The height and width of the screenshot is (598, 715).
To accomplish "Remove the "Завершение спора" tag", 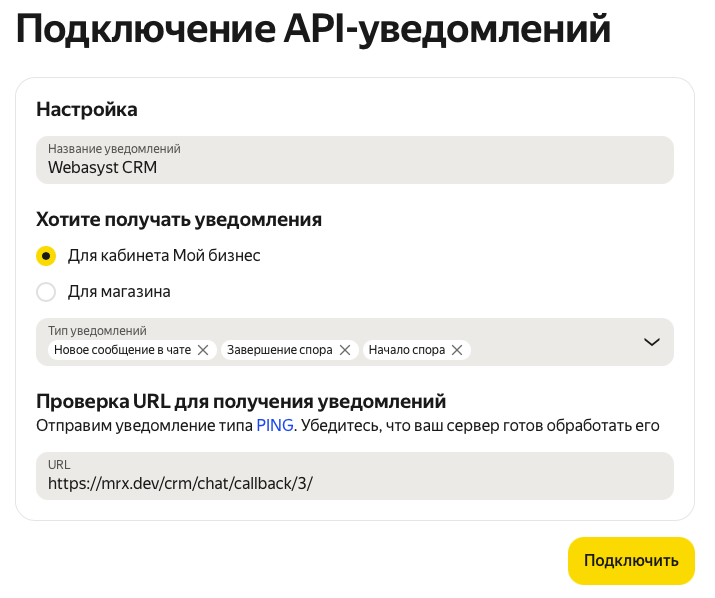I will (345, 350).
